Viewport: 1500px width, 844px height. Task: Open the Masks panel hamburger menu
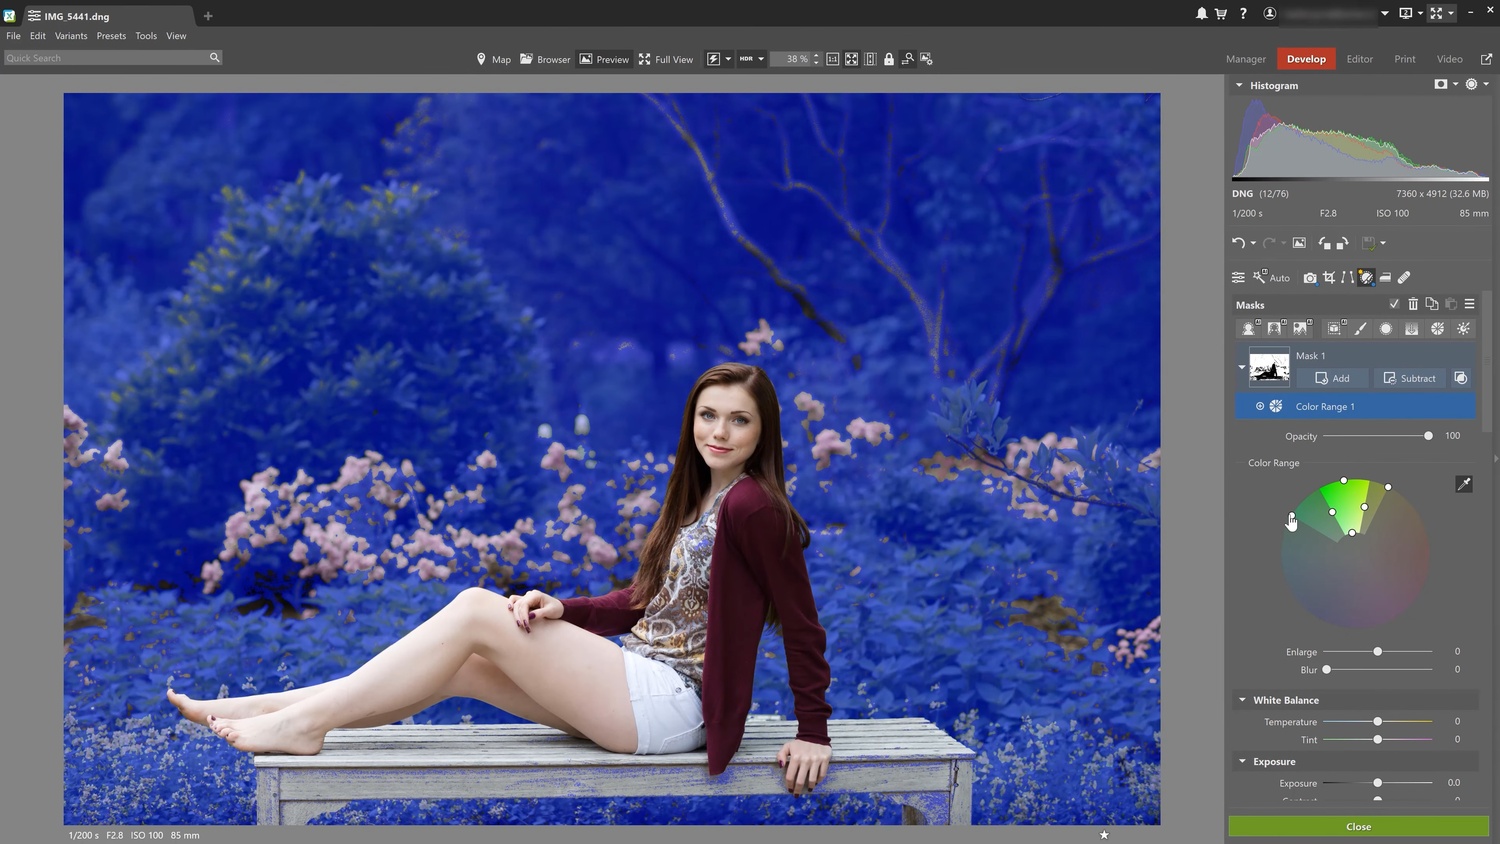click(1469, 304)
